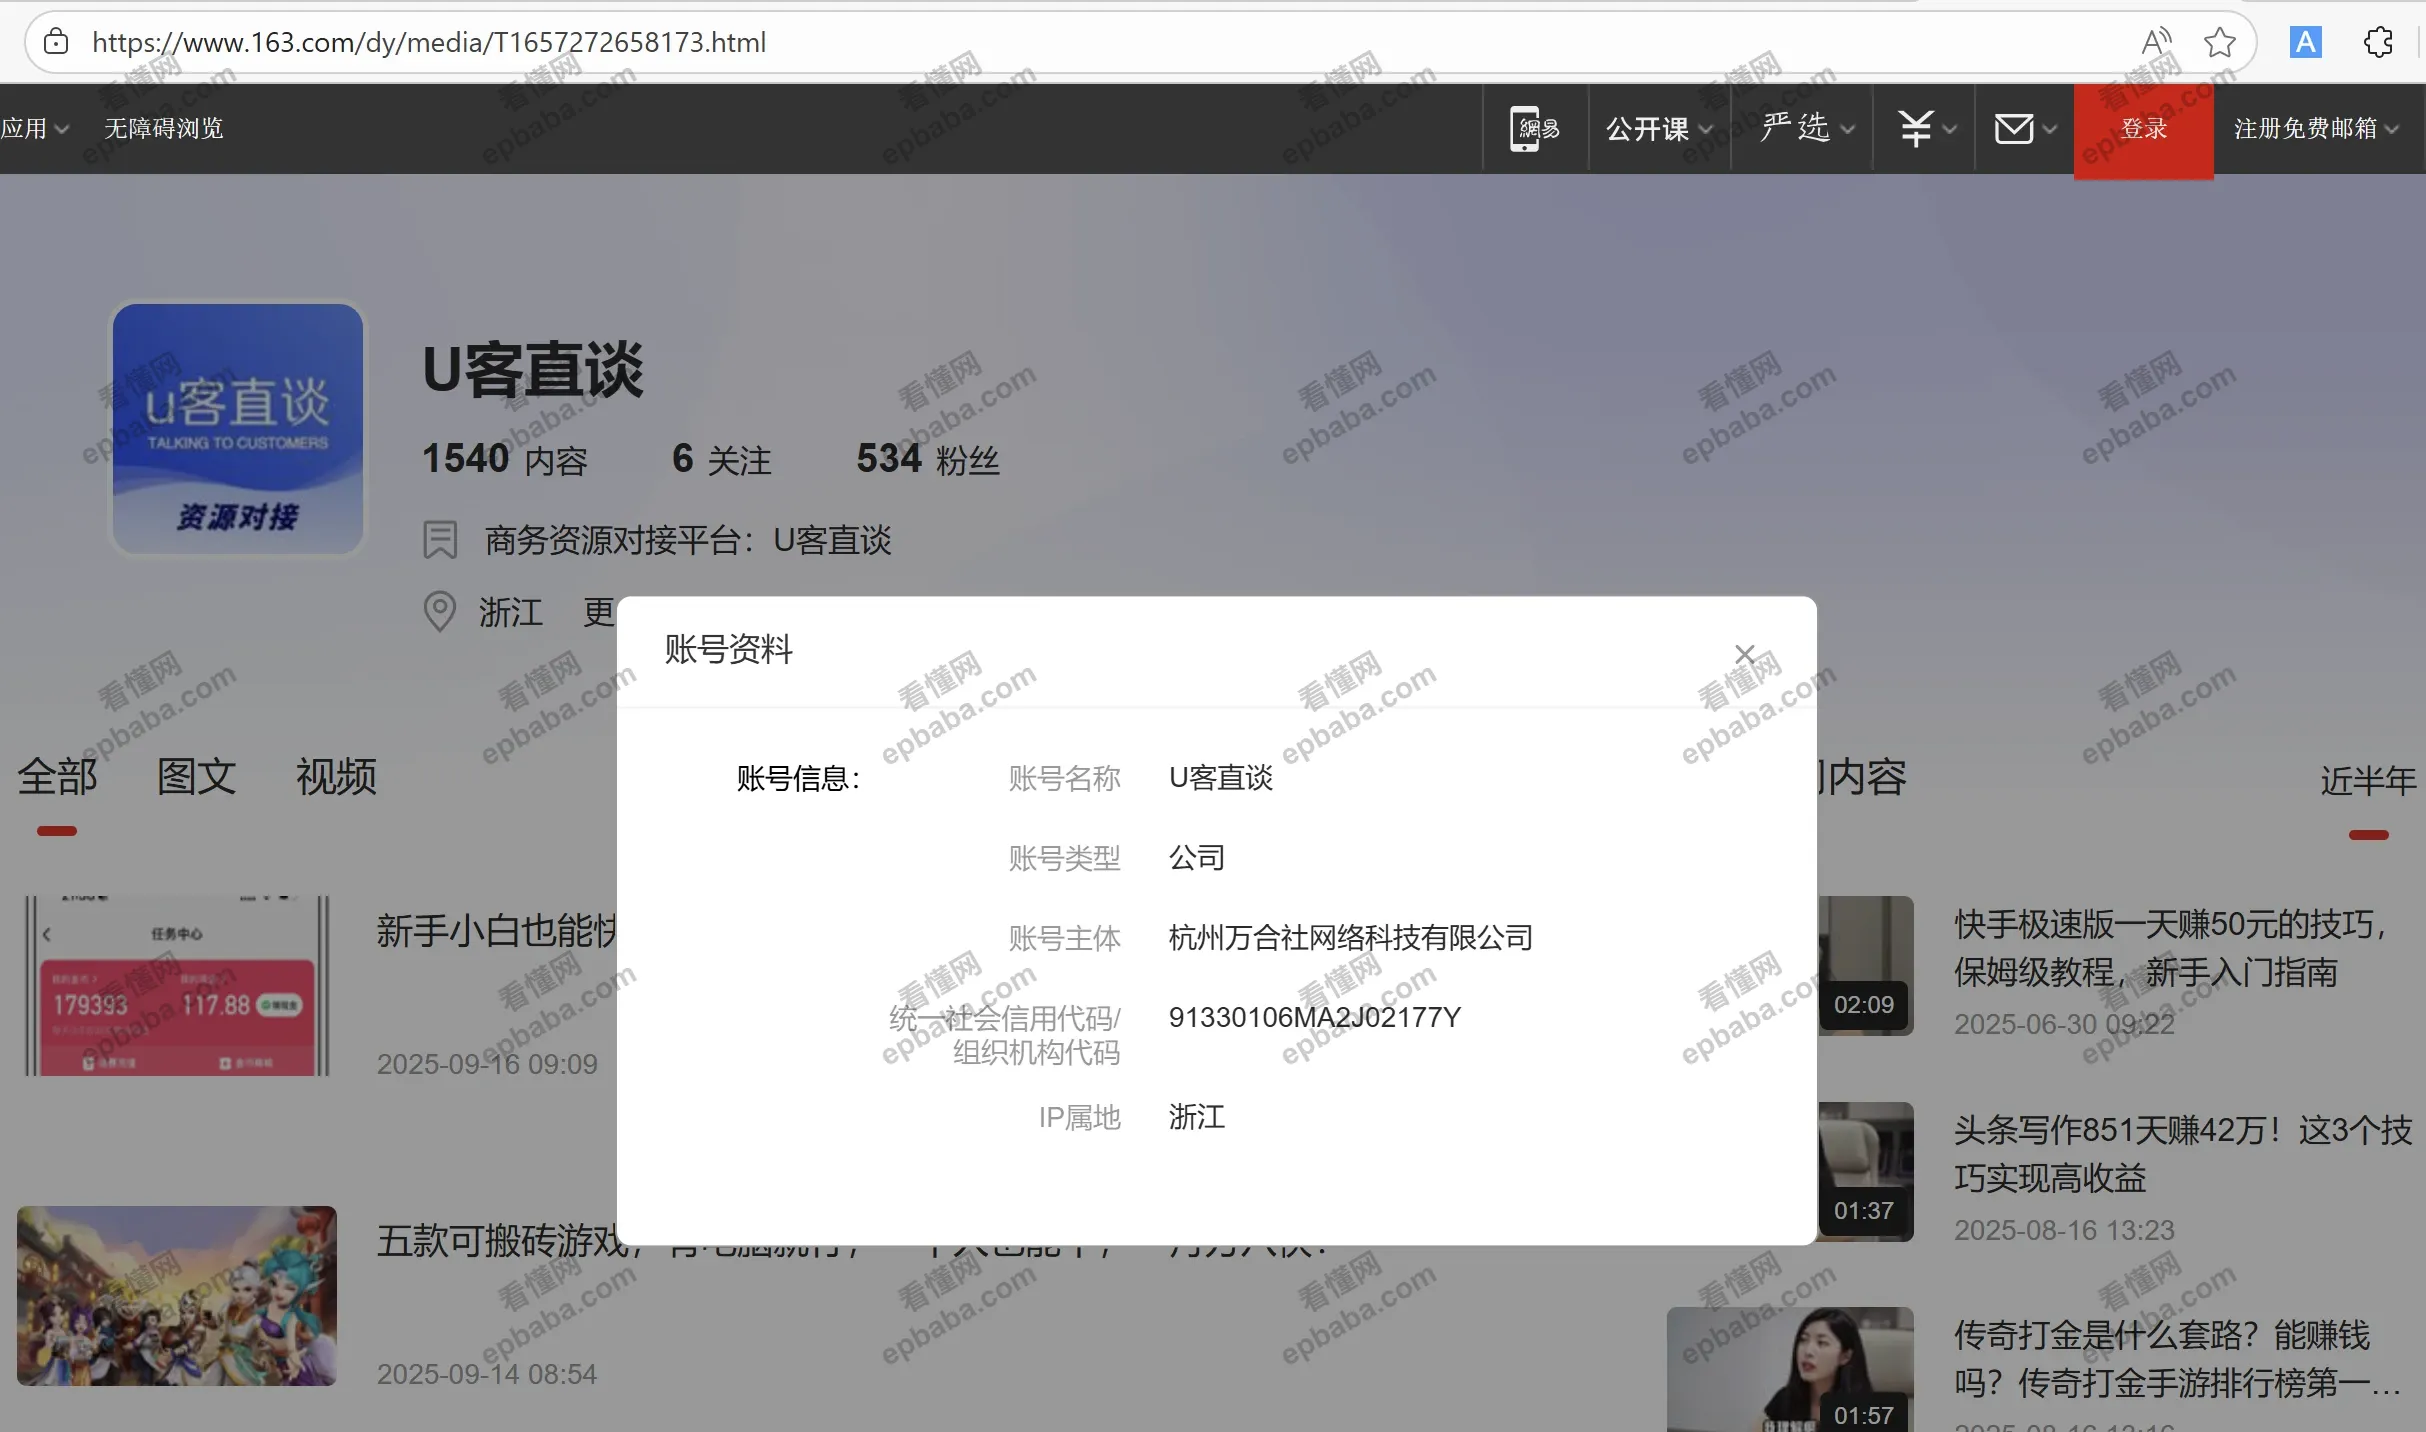
Task: Click the U客直谈 account title
Action: [x=533, y=370]
